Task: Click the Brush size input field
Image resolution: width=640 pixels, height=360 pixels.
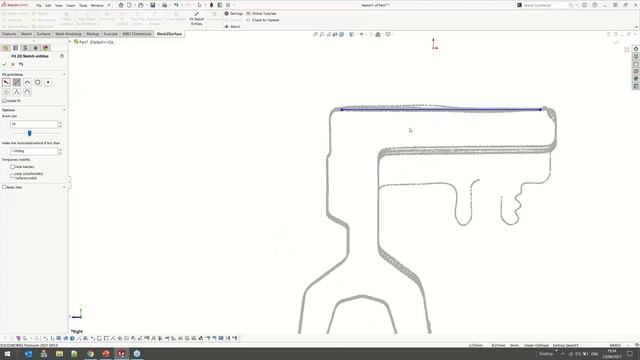Action: click(x=34, y=124)
